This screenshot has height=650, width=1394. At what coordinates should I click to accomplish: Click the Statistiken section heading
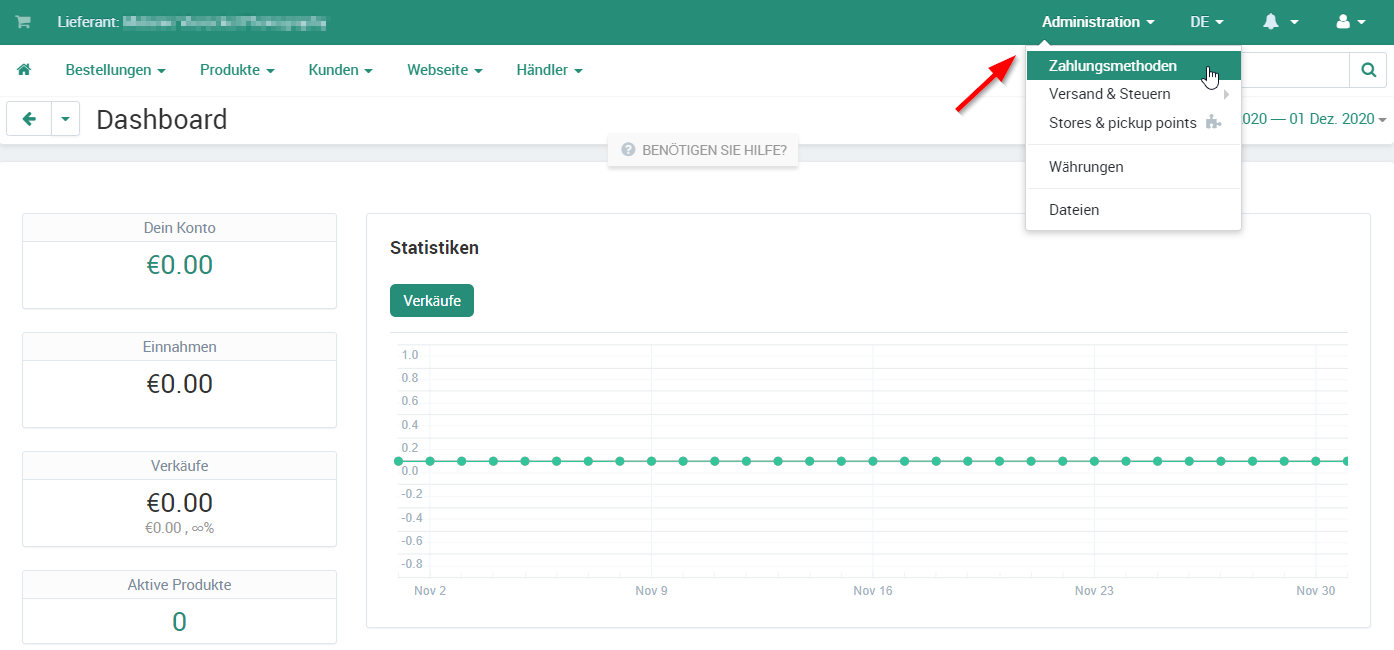click(435, 248)
